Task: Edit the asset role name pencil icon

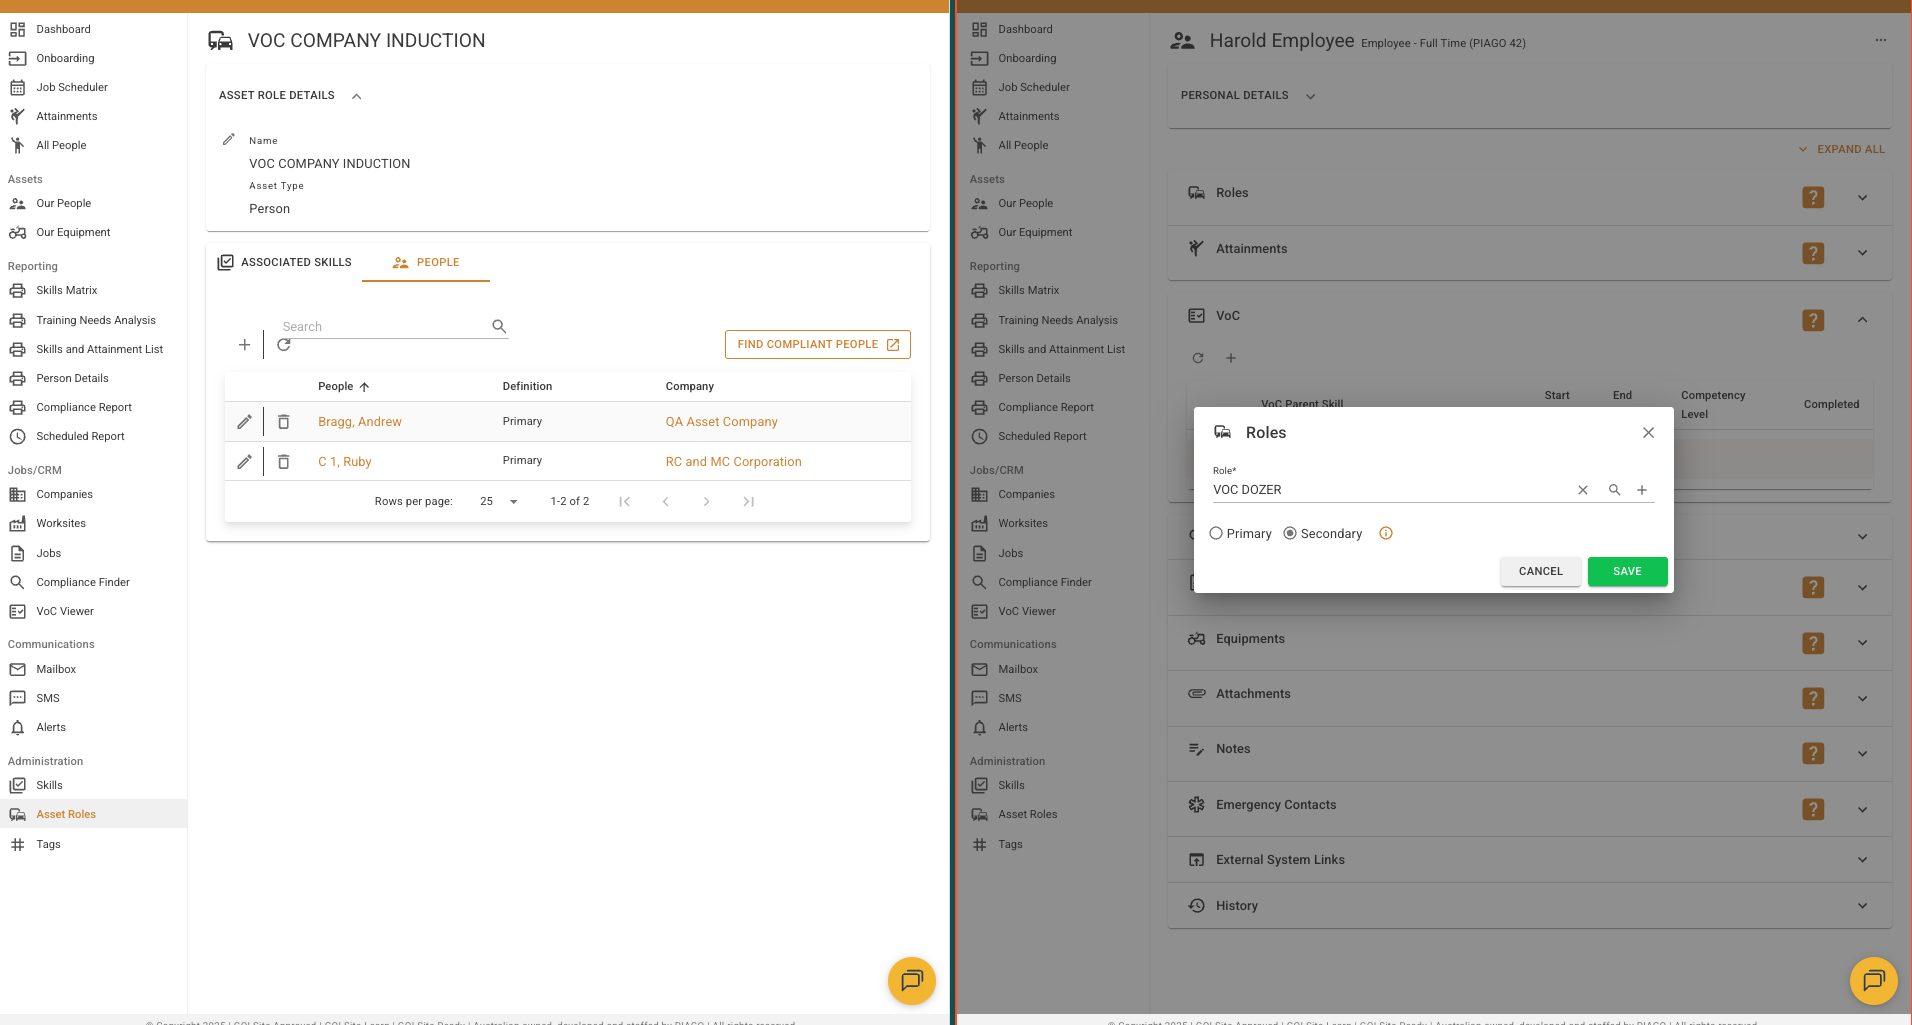Action: point(229,140)
